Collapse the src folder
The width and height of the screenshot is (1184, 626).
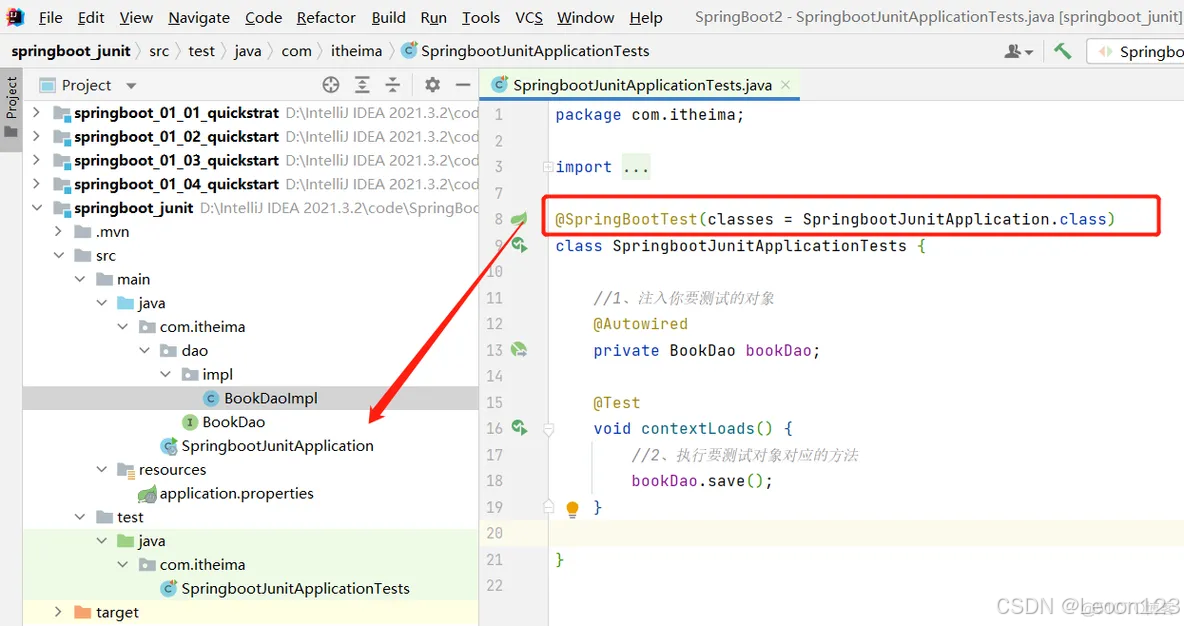coord(58,255)
